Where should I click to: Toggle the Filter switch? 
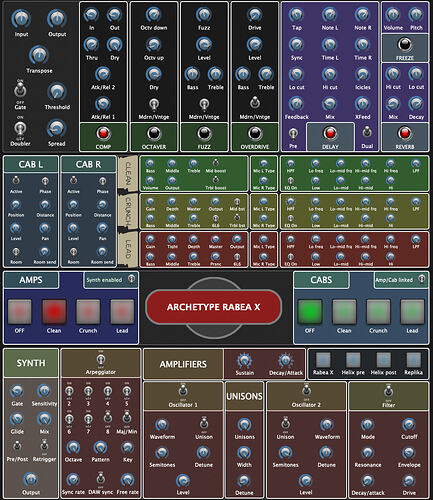[x=388, y=390]
